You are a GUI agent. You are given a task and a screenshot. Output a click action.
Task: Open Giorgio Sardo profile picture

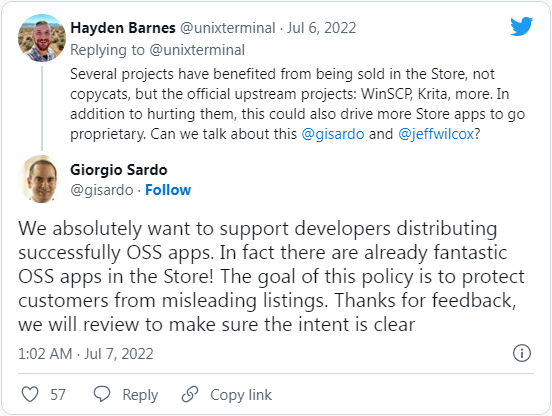[x=42, y=179]
